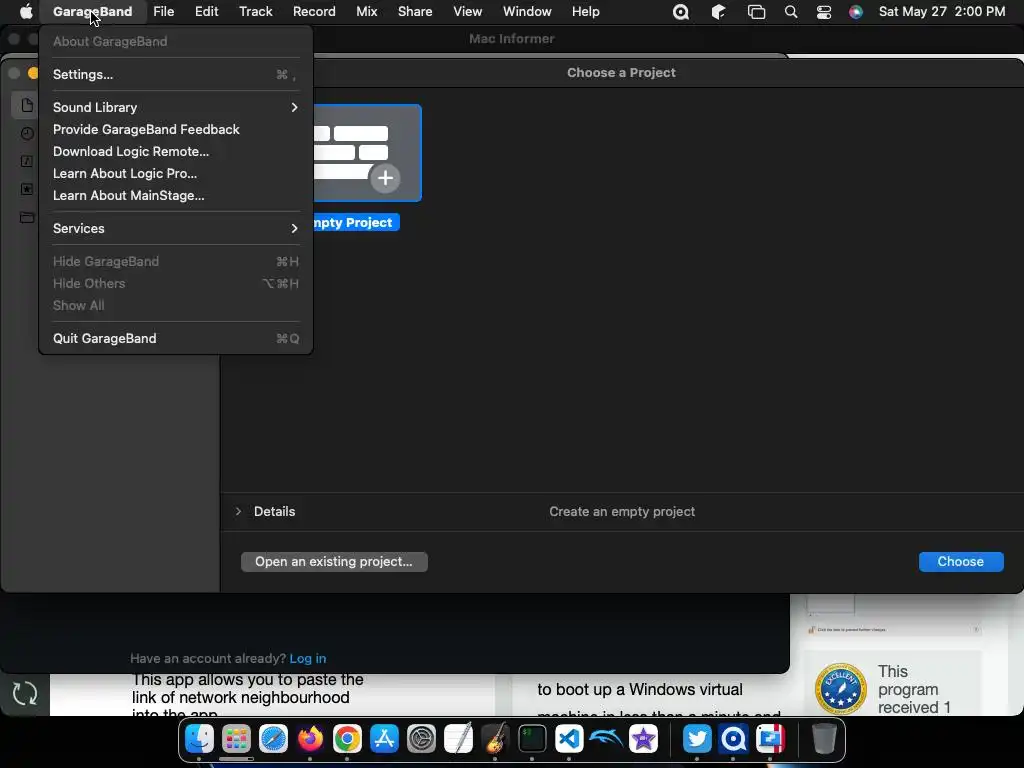Click the Log in link

click(x=308, y=658)
